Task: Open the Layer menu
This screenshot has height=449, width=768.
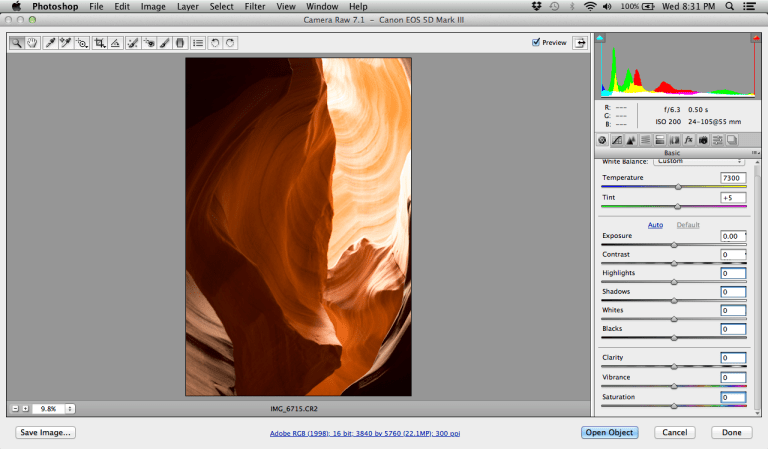Action: [x=189, y=7]
